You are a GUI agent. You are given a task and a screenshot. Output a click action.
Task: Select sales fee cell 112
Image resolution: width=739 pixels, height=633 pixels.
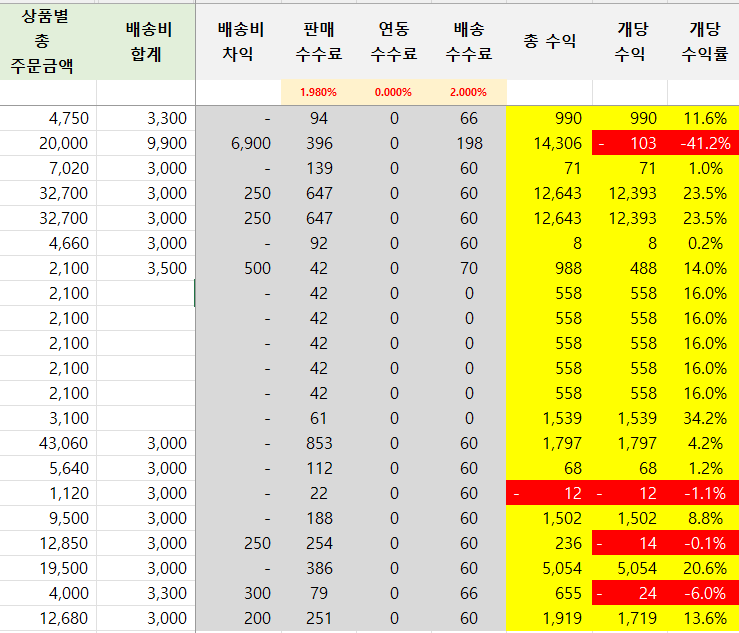(319, 468)
